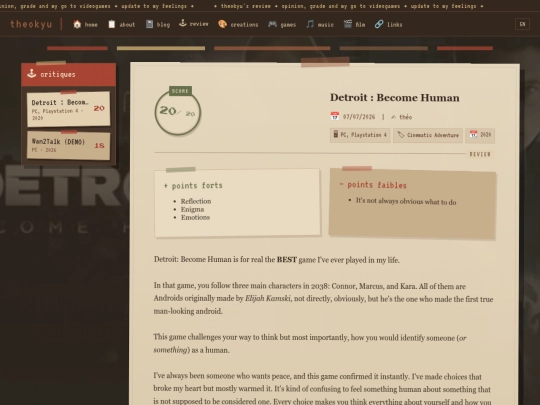Click the Reflection bullet point
Image resolution: width=540 pixels, height=405 pixels.
tap(196, 201)
